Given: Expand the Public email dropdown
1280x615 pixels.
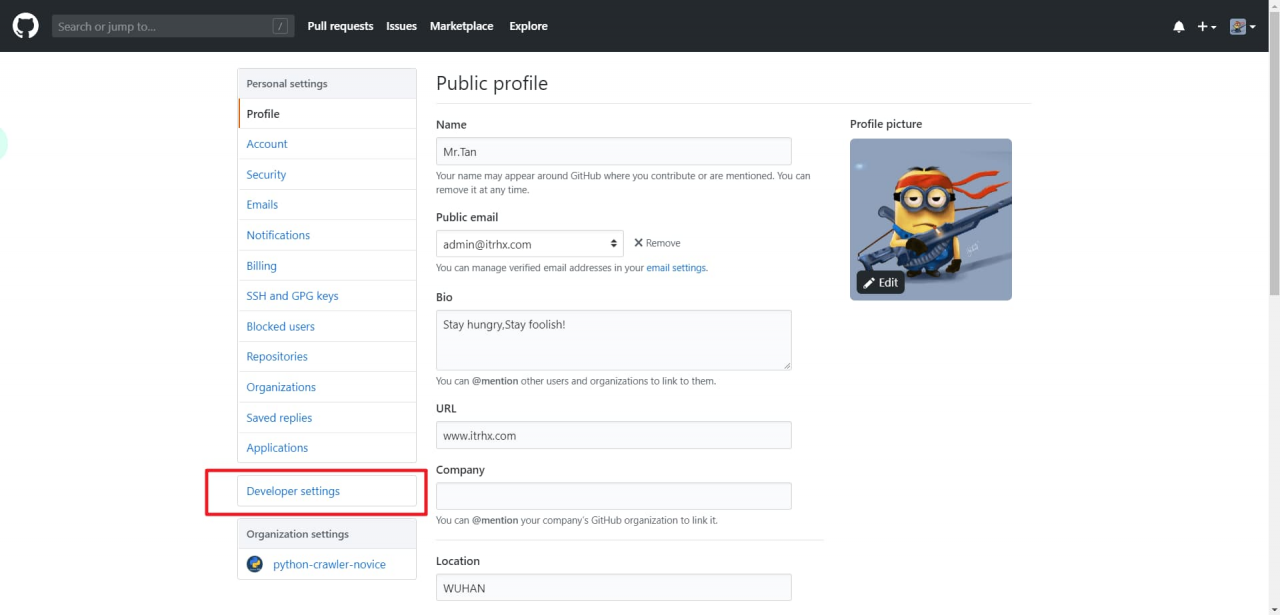Looking at the screenshot, I should [529, 244].
